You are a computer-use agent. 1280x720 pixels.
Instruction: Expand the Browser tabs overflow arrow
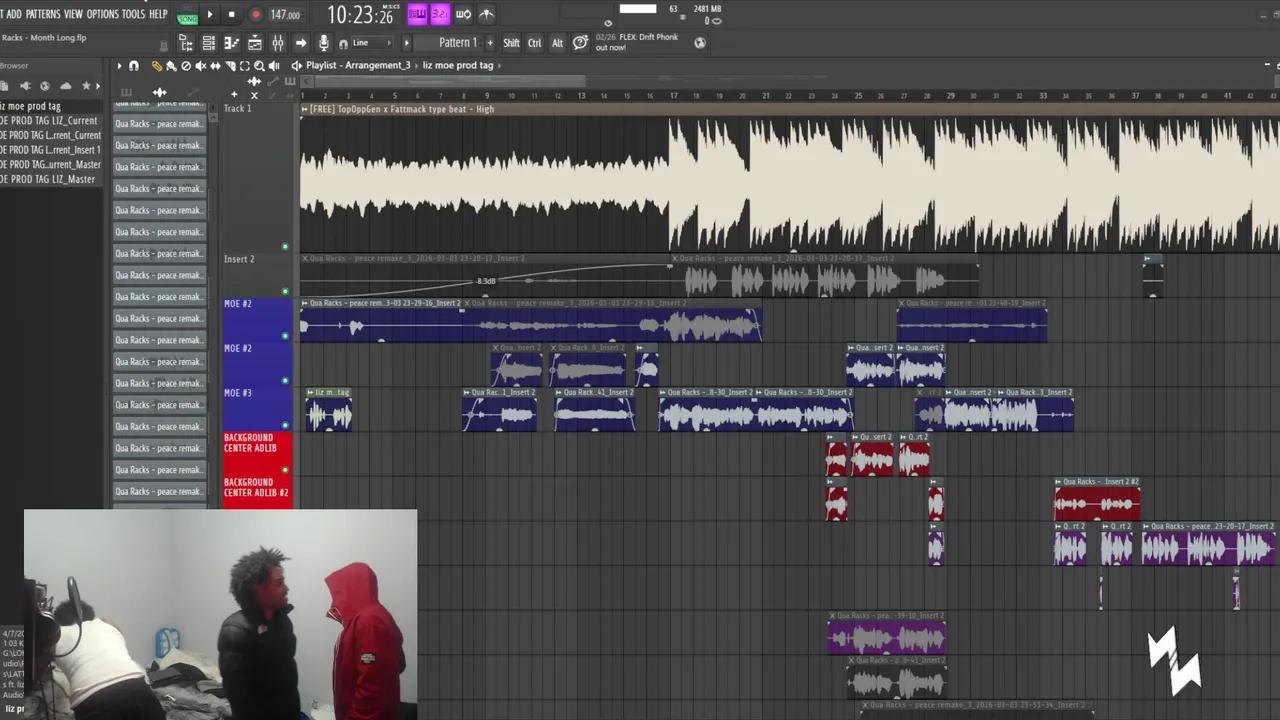98,86
